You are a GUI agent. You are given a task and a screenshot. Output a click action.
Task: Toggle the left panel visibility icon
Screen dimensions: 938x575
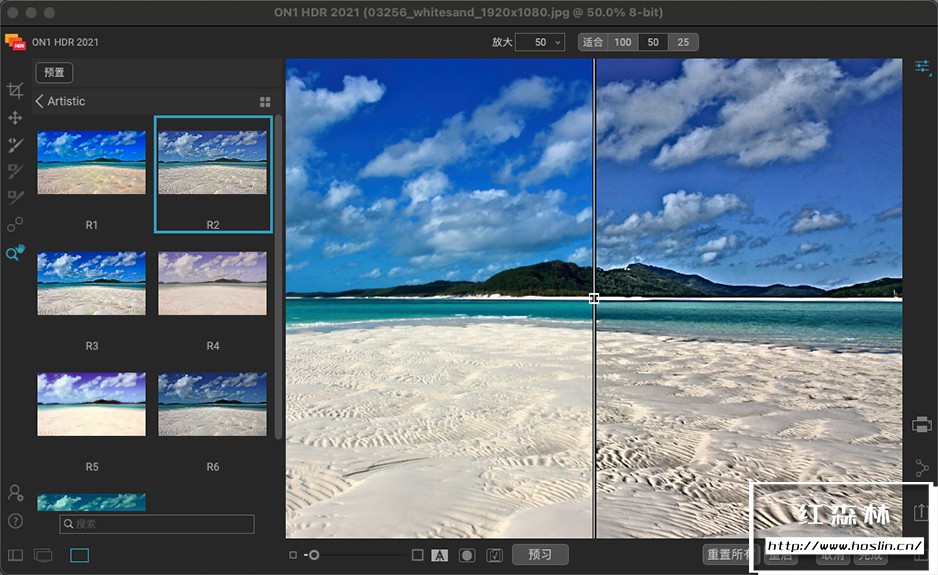[x=15, y=555]
